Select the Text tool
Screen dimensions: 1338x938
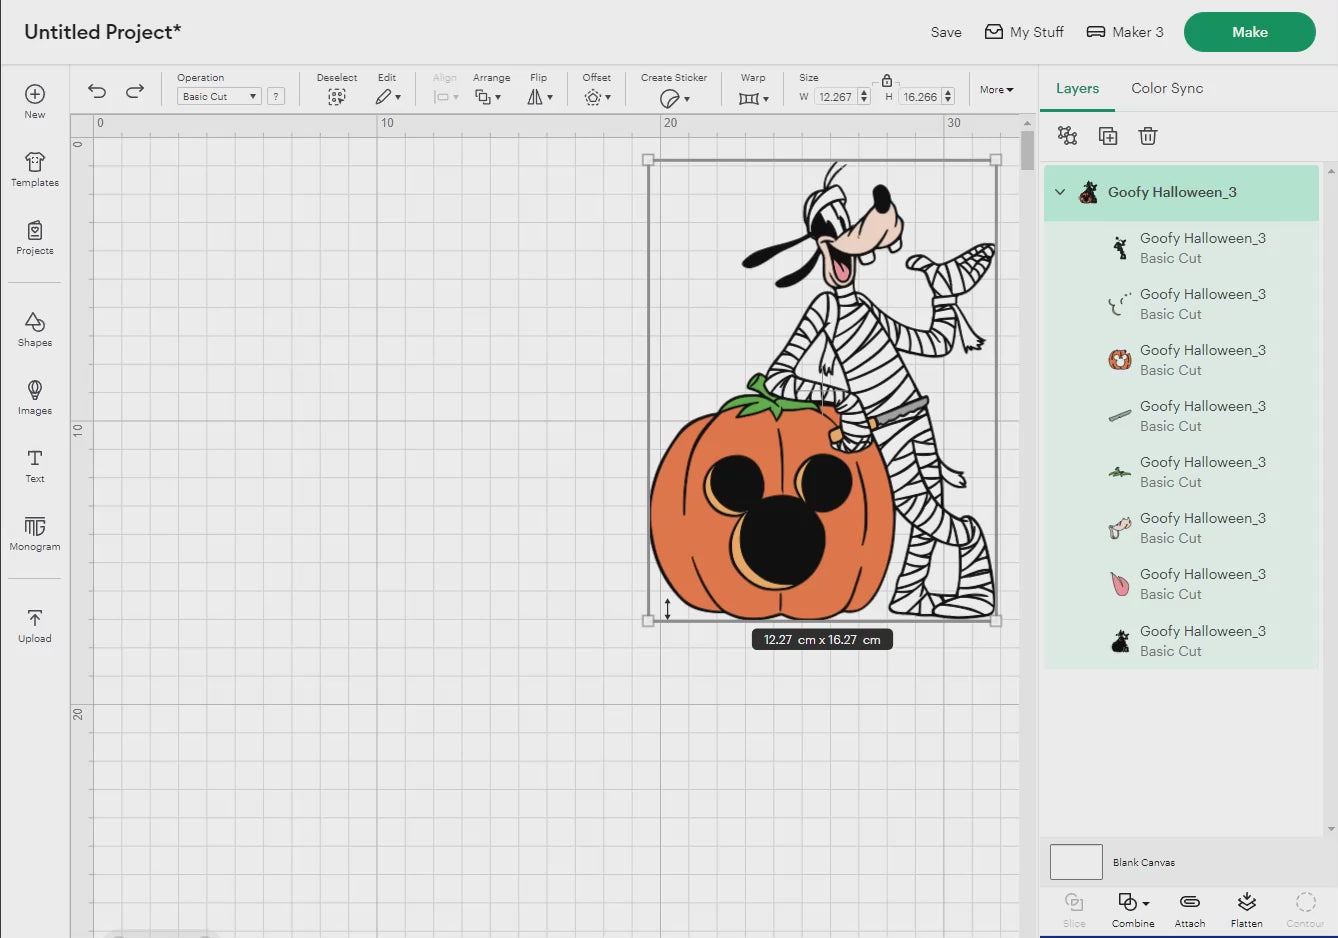(x=35, y=465)
